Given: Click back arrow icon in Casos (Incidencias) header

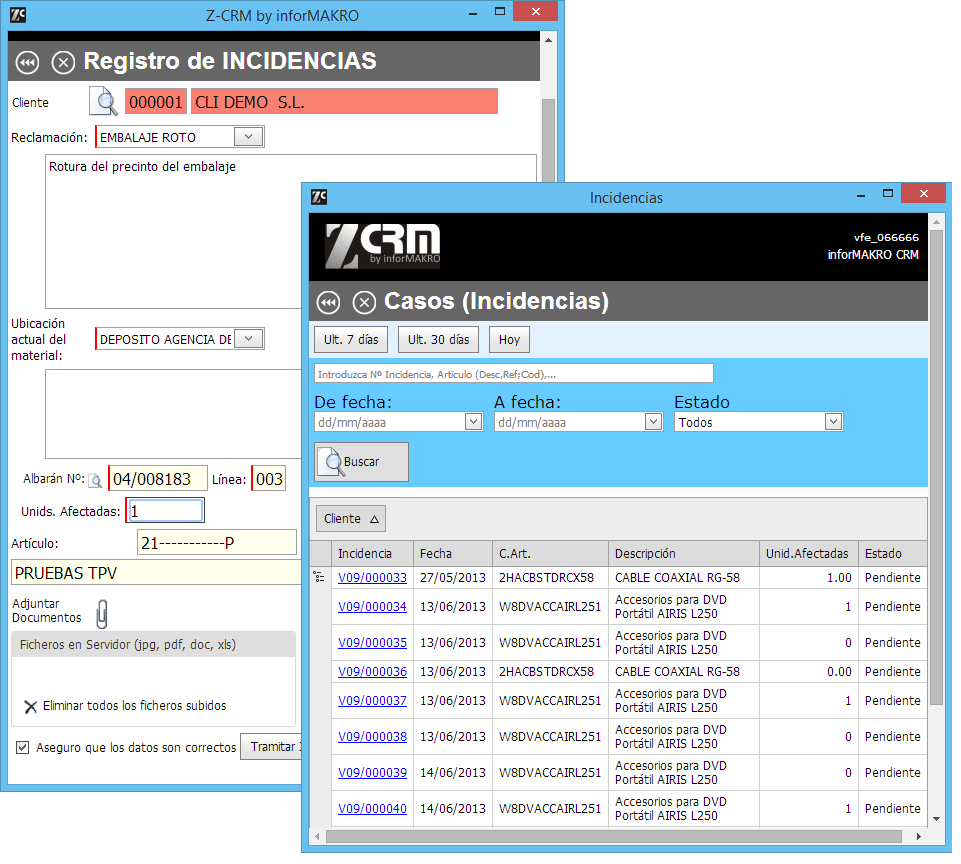Looking at the screenshot, I should 329,303.
